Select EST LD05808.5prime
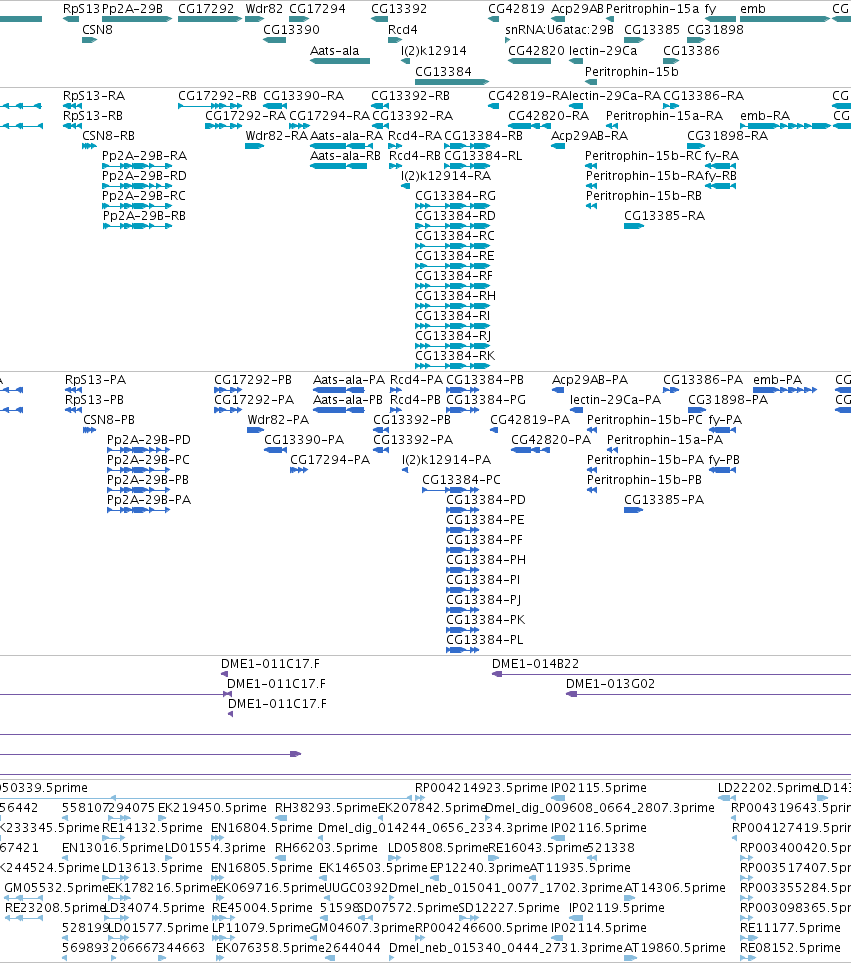 (438, 848)
